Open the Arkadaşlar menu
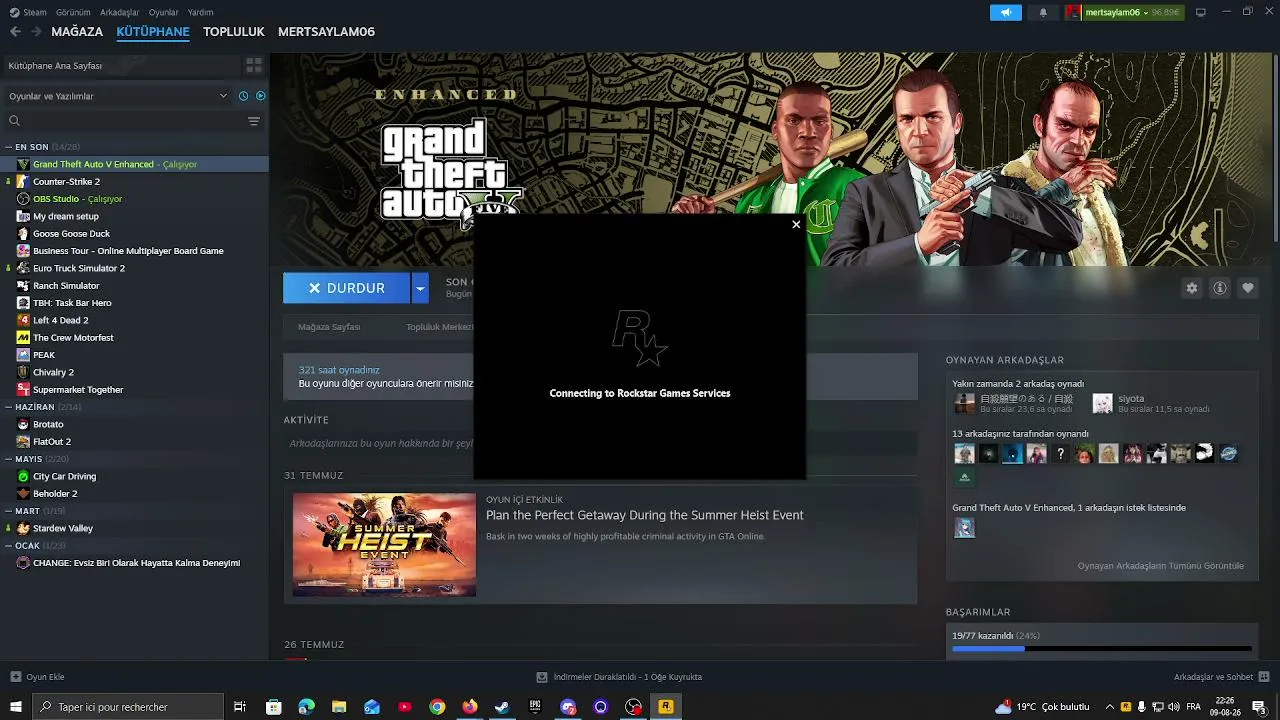Viewport: 1280px width, 720px height. coord(120,12)
